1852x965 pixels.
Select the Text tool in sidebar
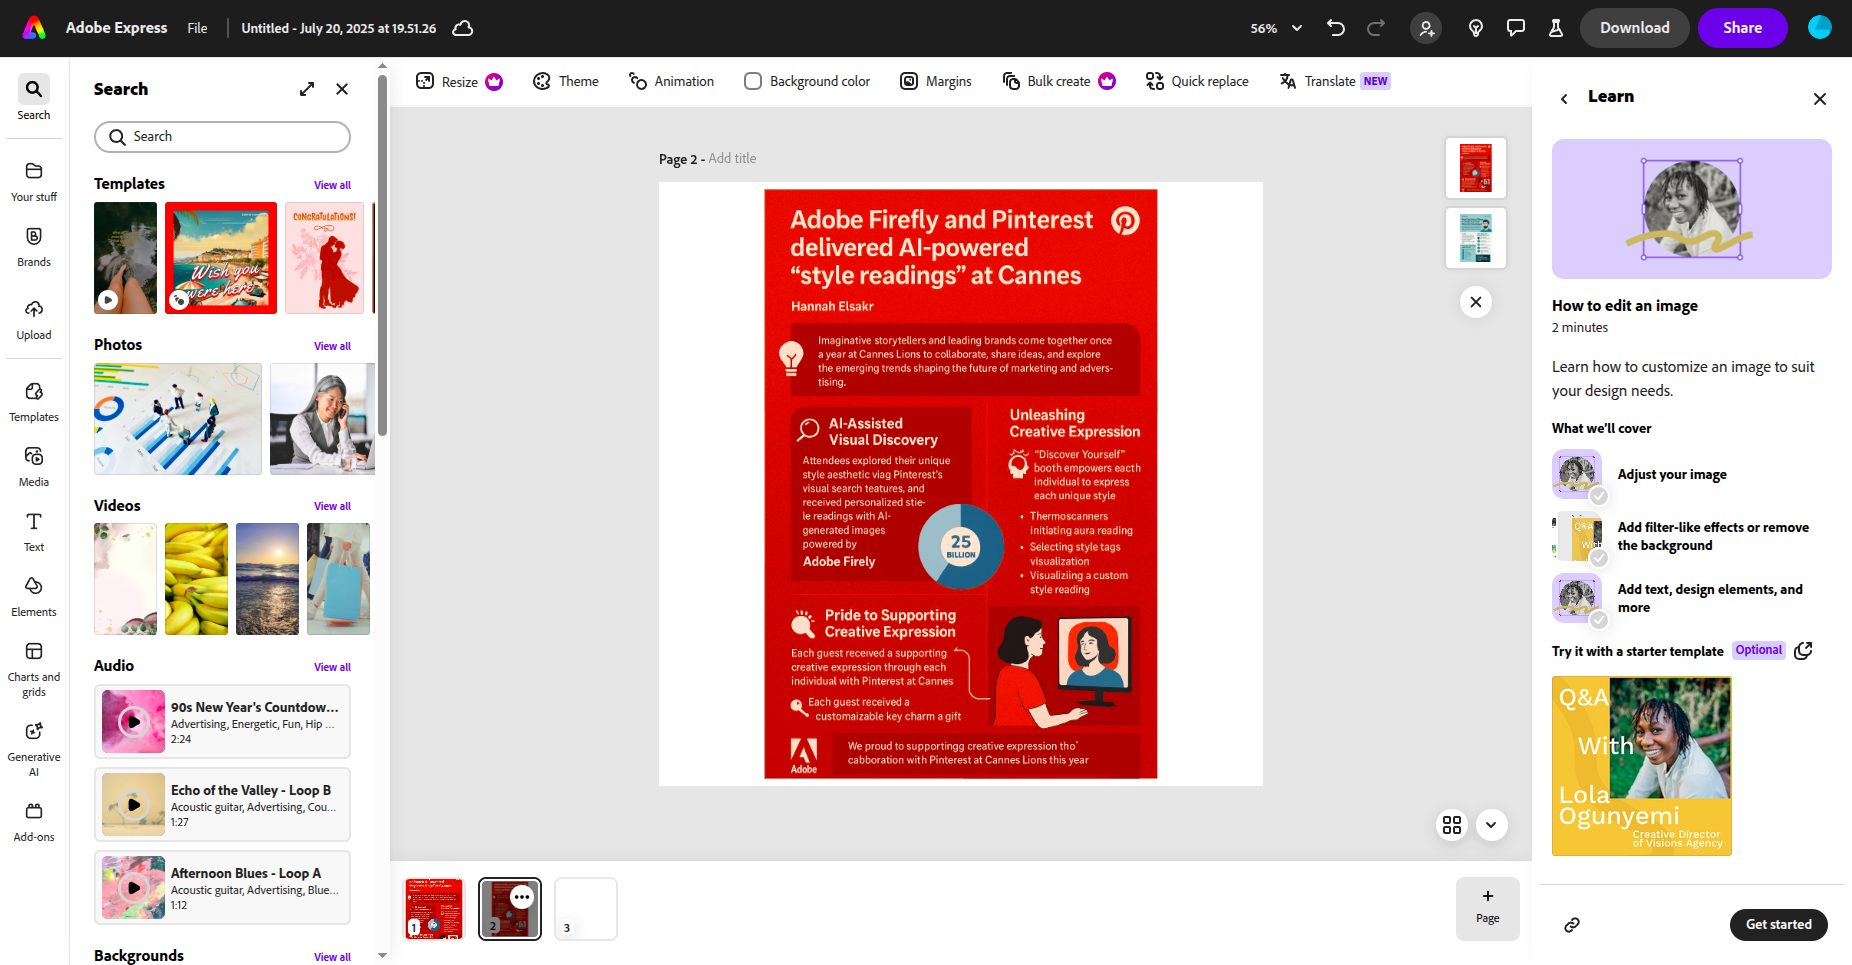tap(34, 531)
